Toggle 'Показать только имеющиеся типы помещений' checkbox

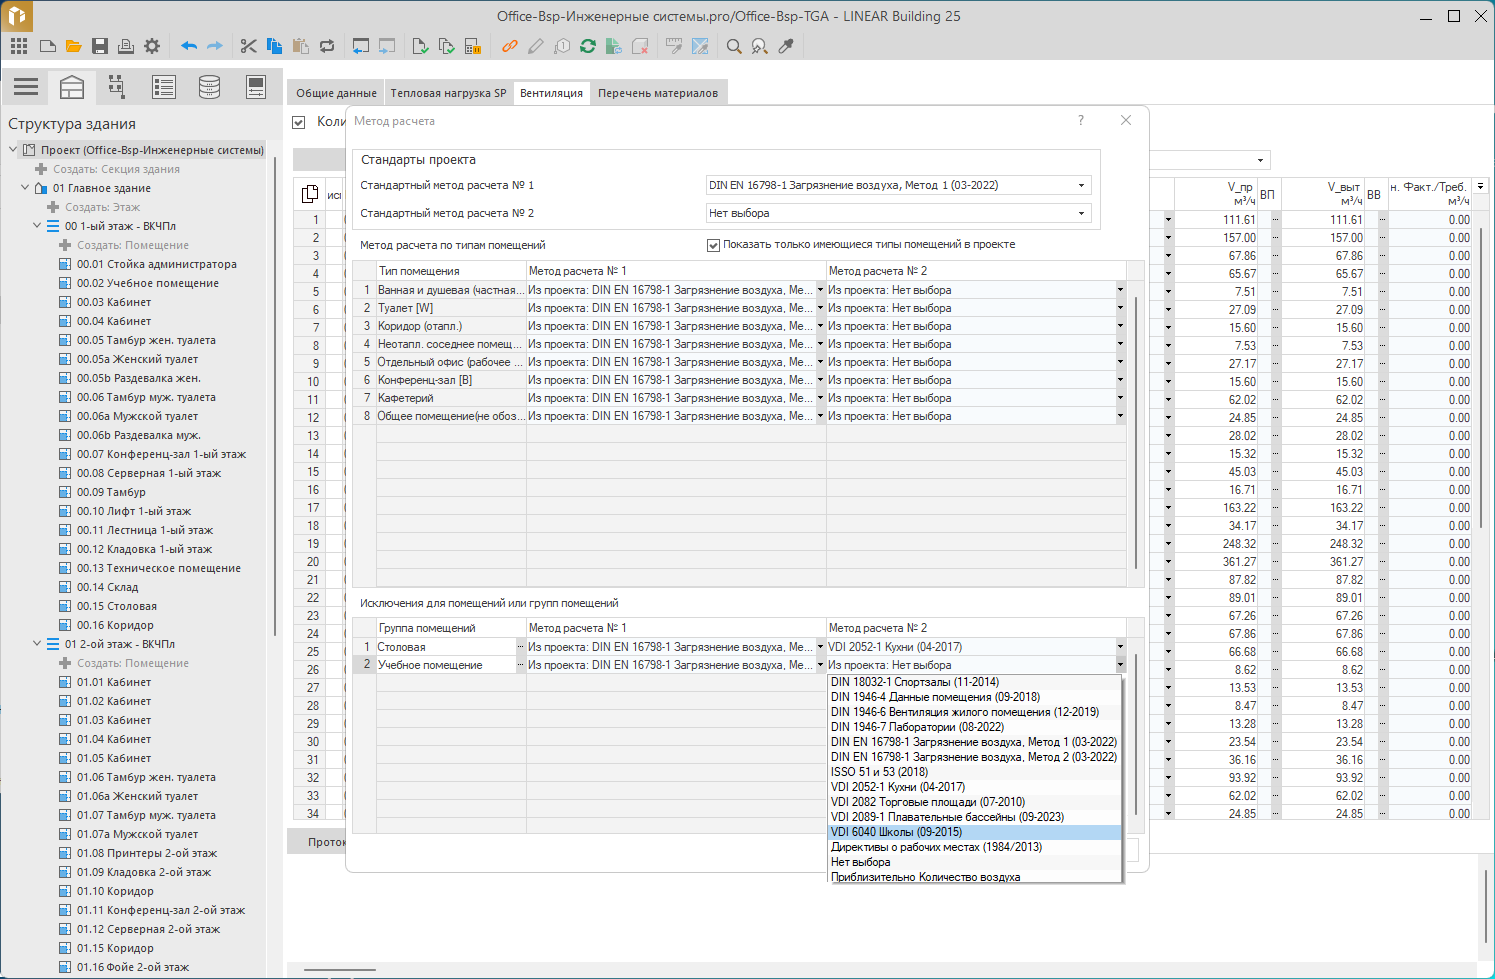pyautogui.click(x=713, y=245)
